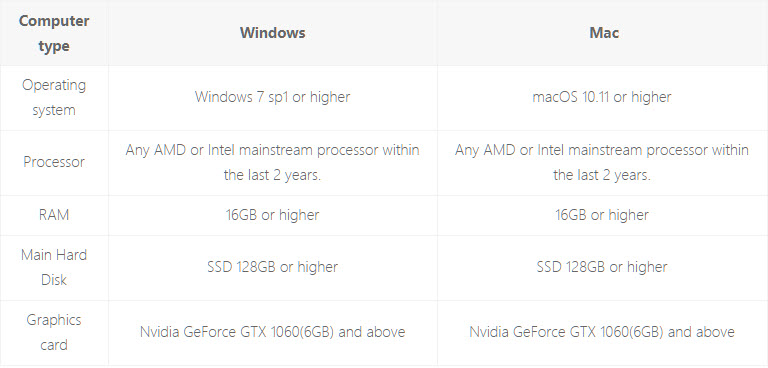This screenshot has width=768, height=368.
Task: Select the Mac column header
Action: pos(604,33)
